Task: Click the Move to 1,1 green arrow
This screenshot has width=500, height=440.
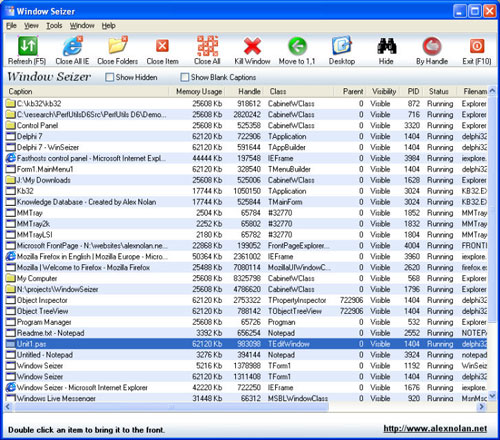Action: coord(297,46)
